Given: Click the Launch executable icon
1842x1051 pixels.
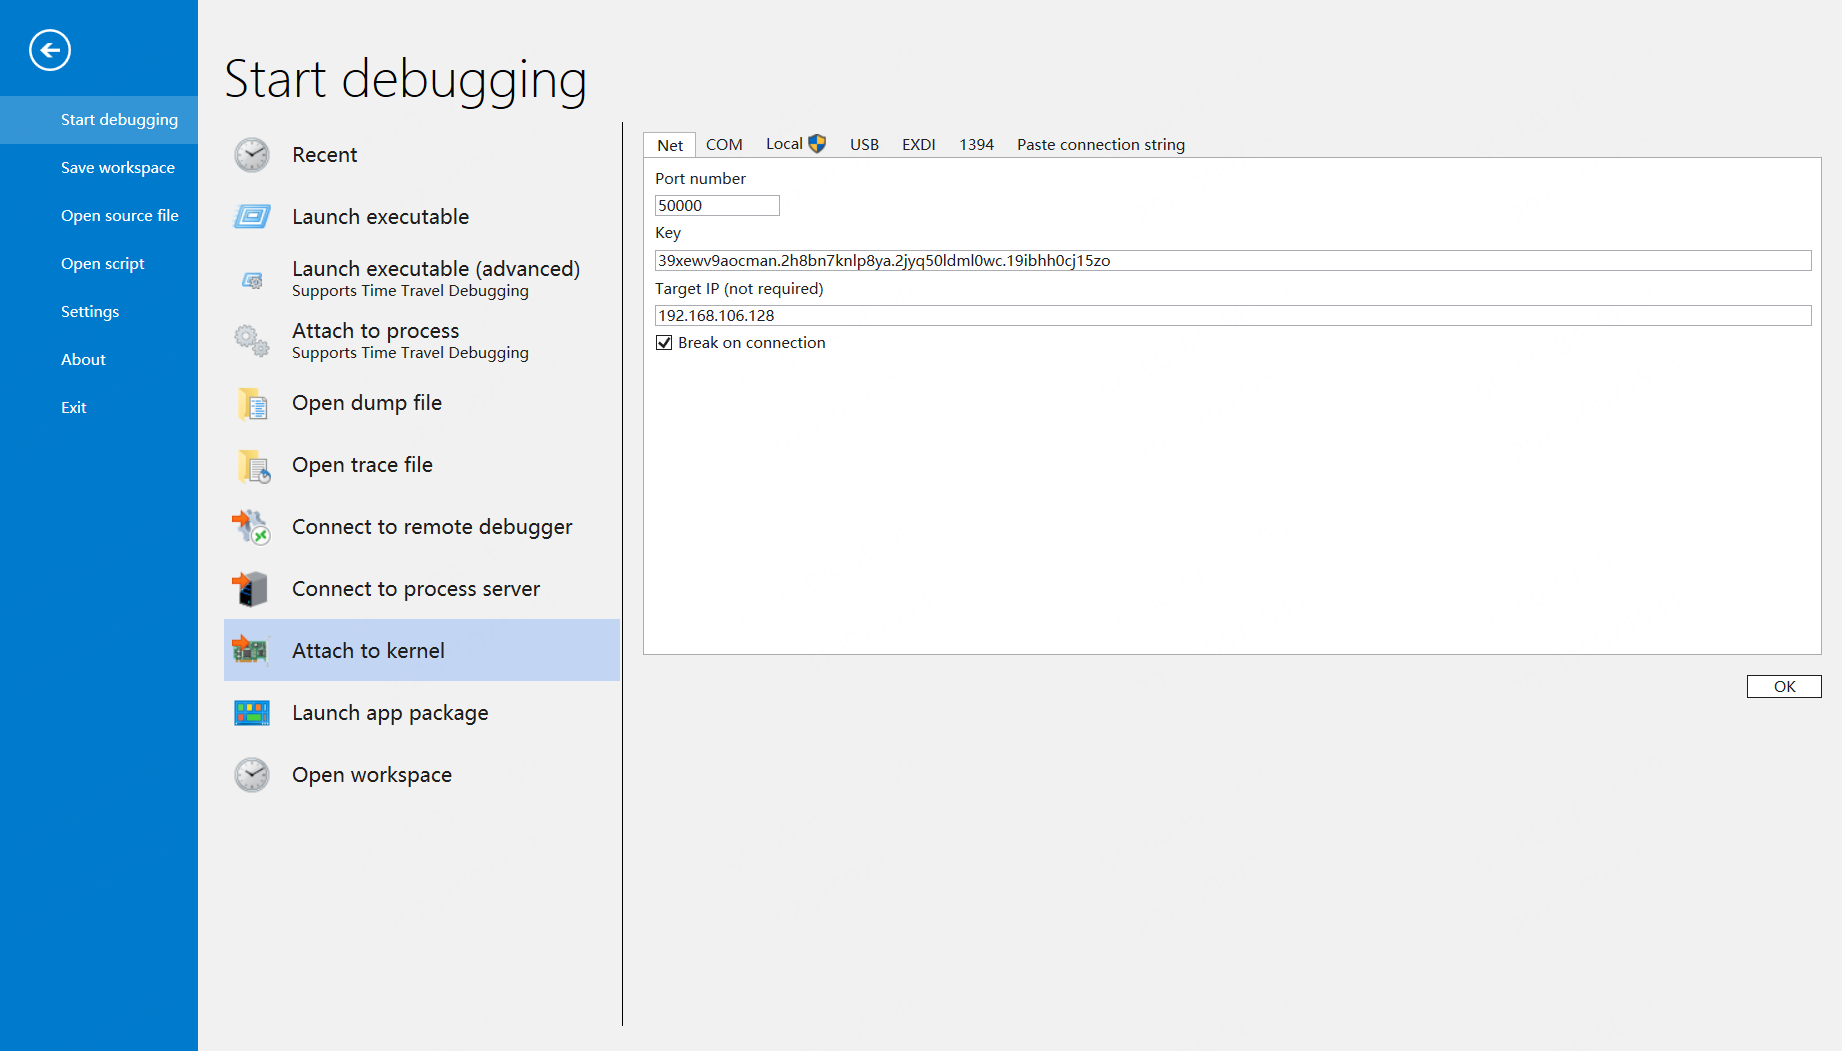Looking at the screenshot, I should [252, 217].
